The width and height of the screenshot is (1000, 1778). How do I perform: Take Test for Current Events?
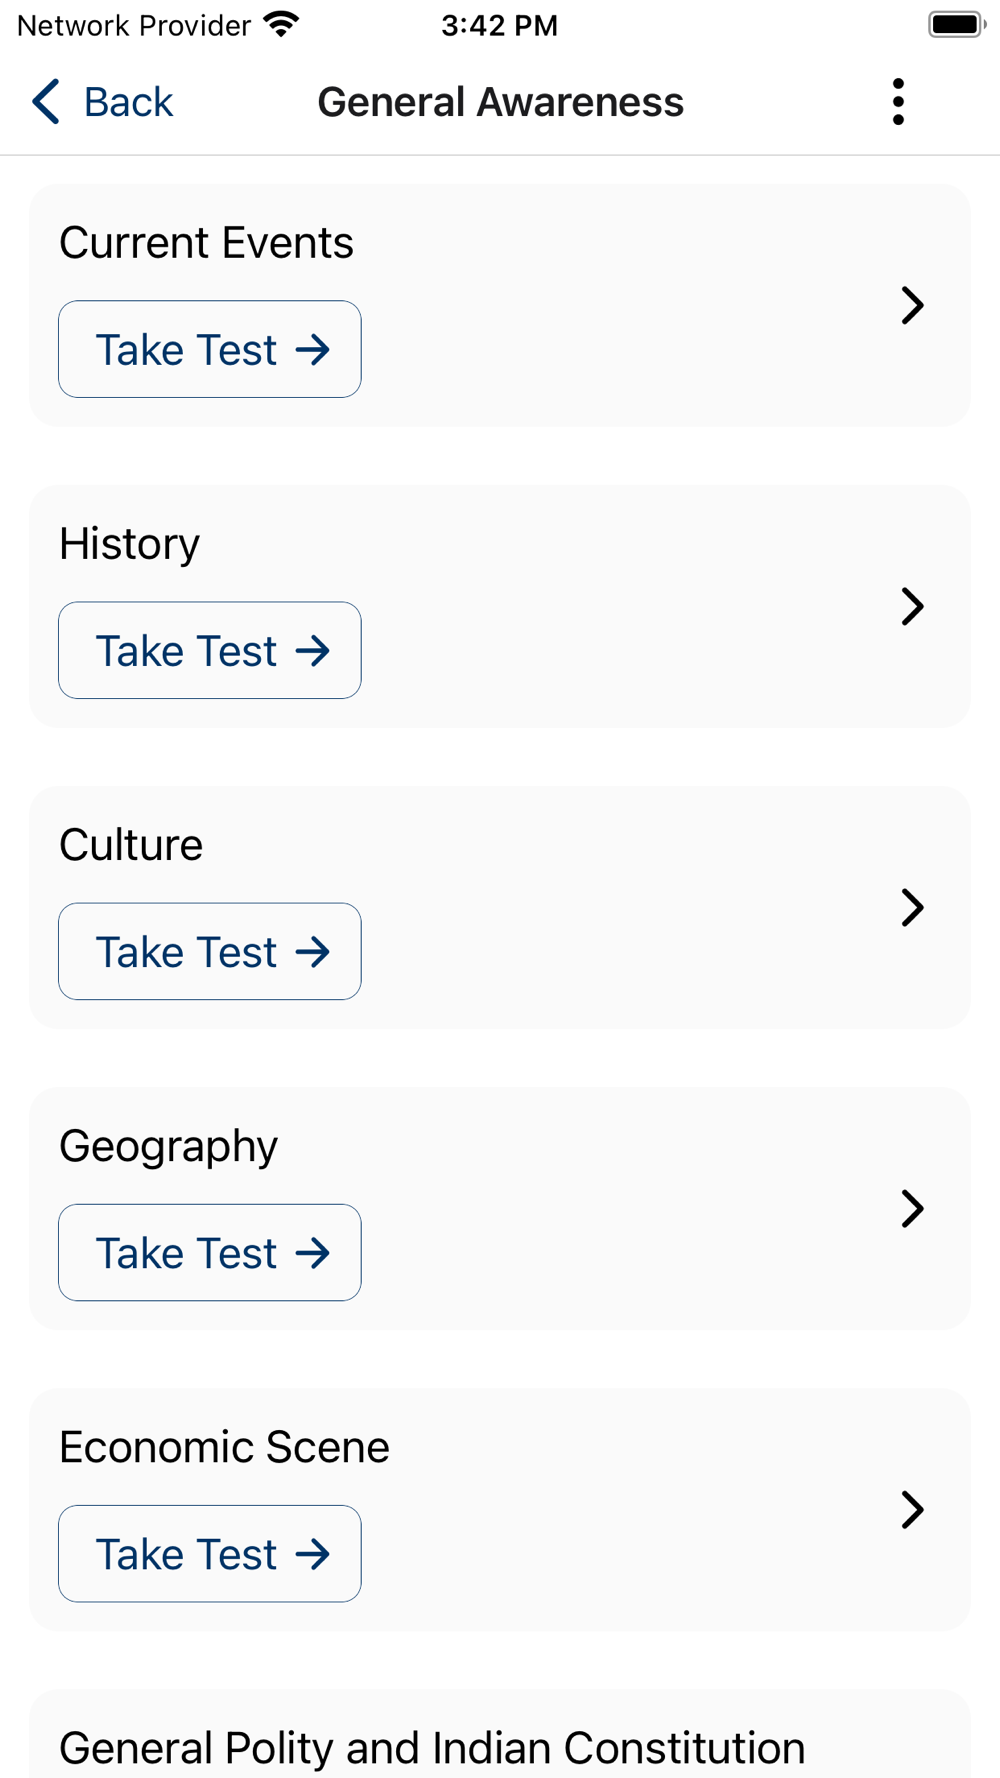(x=210, y=349)
